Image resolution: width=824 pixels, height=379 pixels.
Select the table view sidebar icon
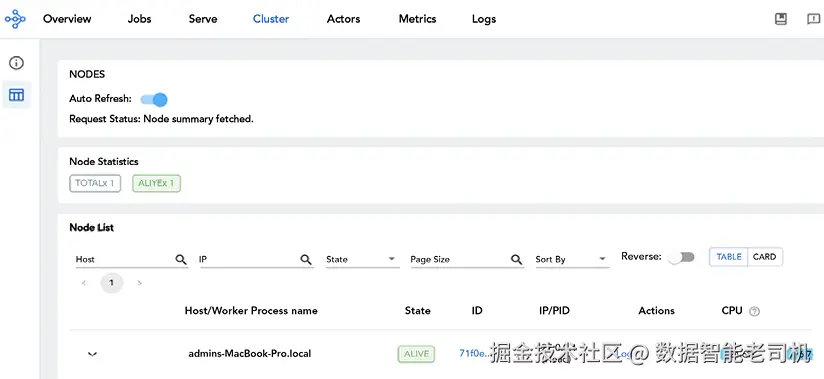click(x=16, y=95)
